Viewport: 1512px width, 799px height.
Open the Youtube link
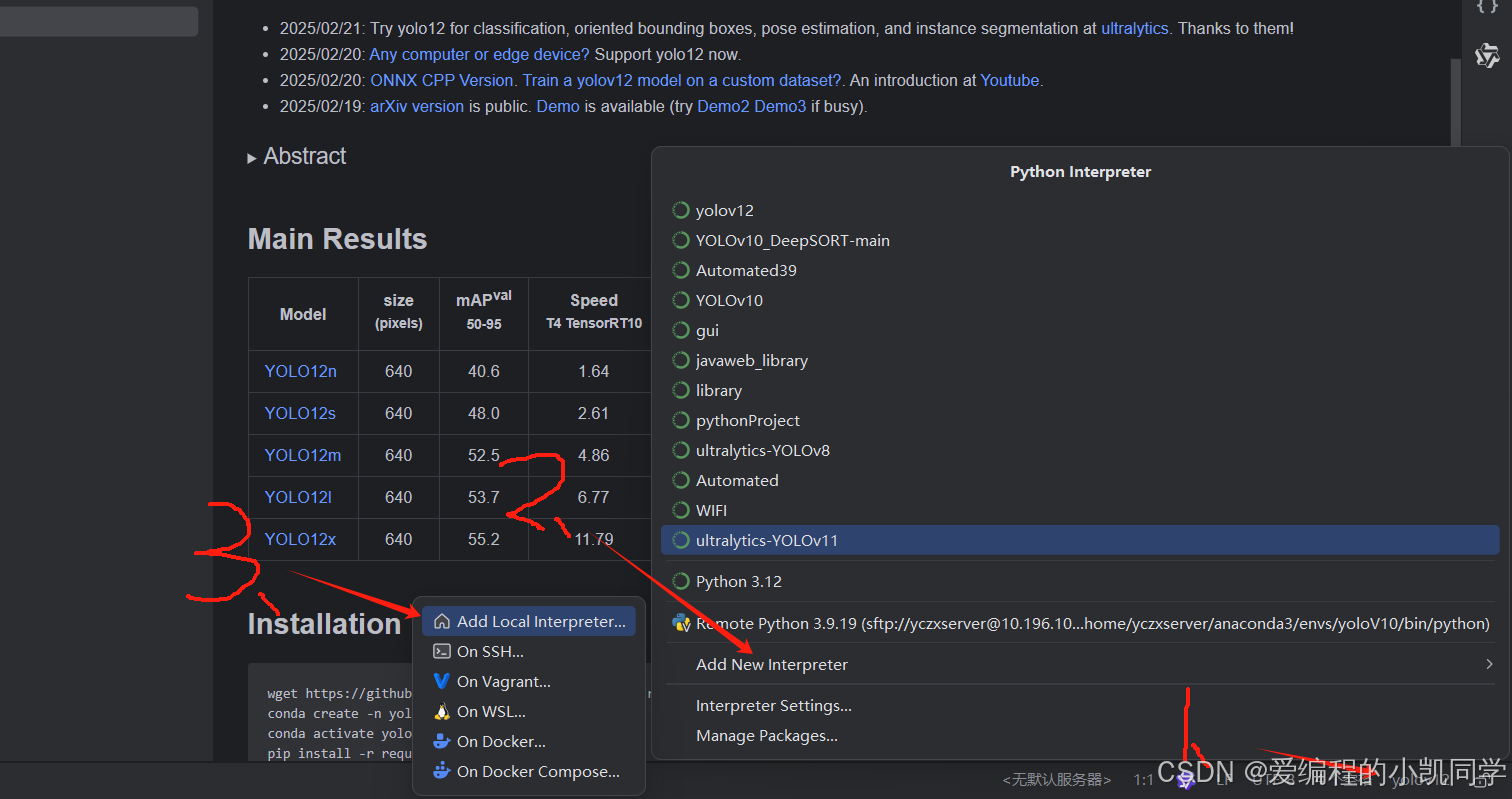(1009, 81)
